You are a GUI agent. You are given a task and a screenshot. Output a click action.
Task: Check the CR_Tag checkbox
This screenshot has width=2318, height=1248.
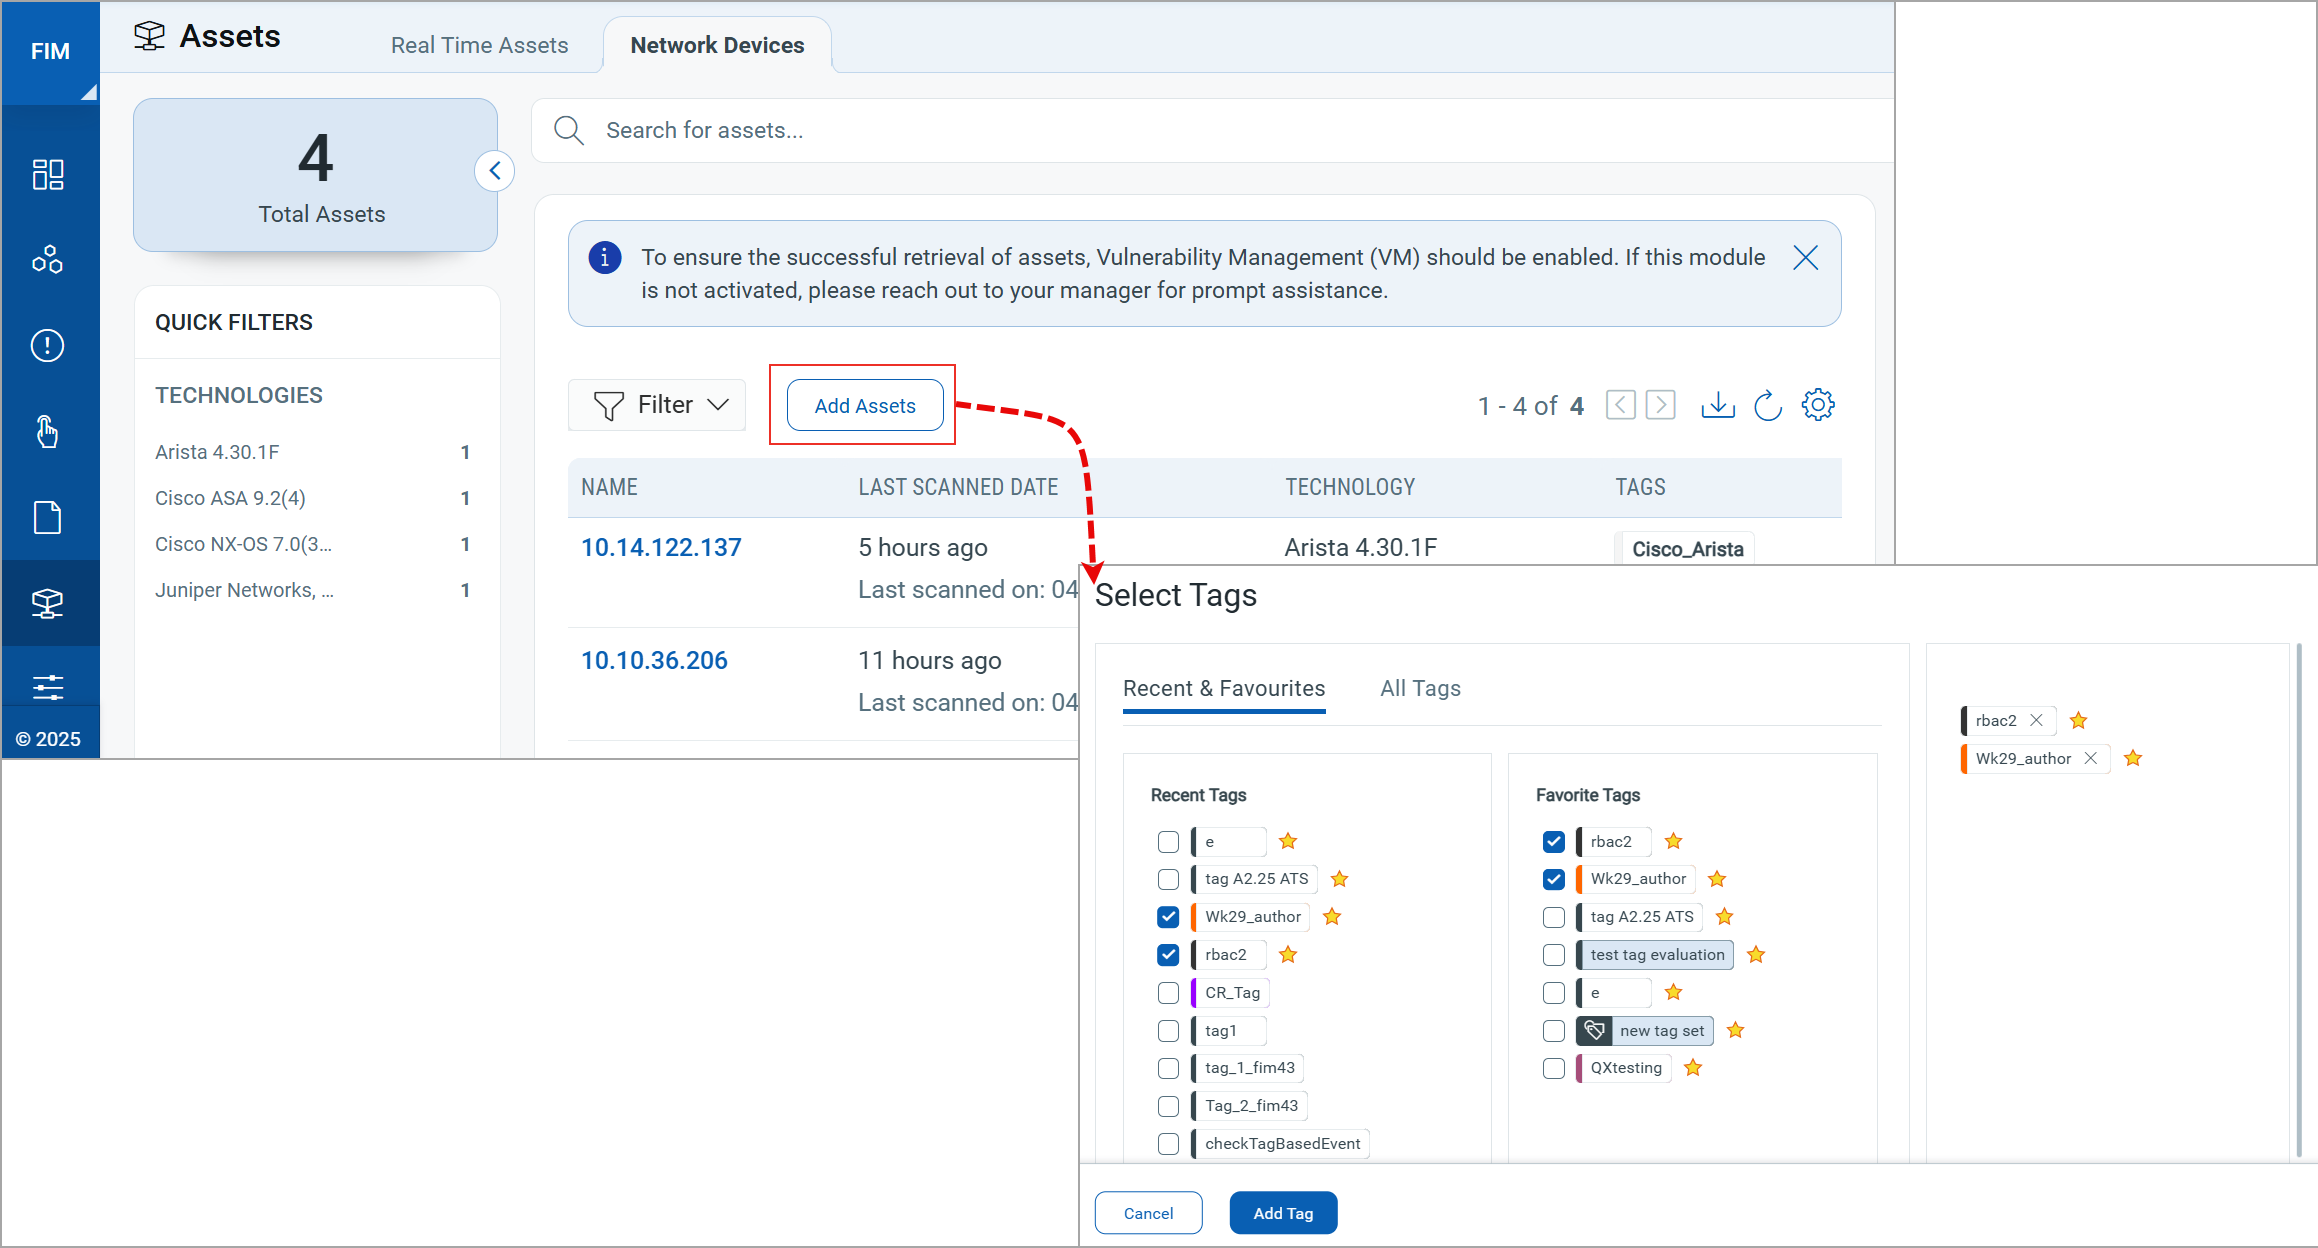tap(1168, 993)
